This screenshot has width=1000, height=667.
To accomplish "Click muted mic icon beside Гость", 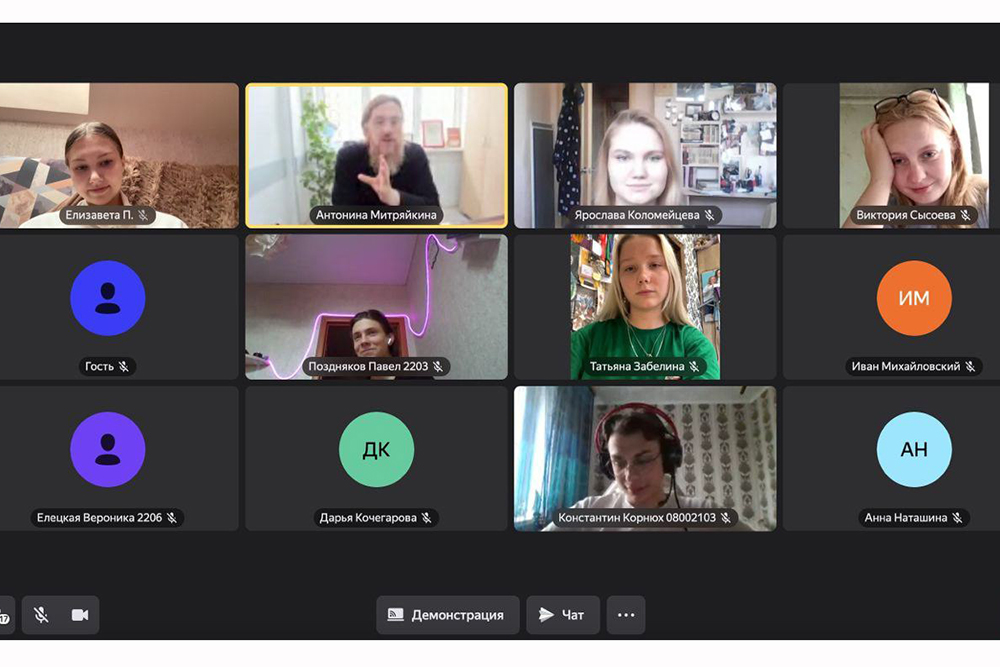I will click(x=124, y=366).
